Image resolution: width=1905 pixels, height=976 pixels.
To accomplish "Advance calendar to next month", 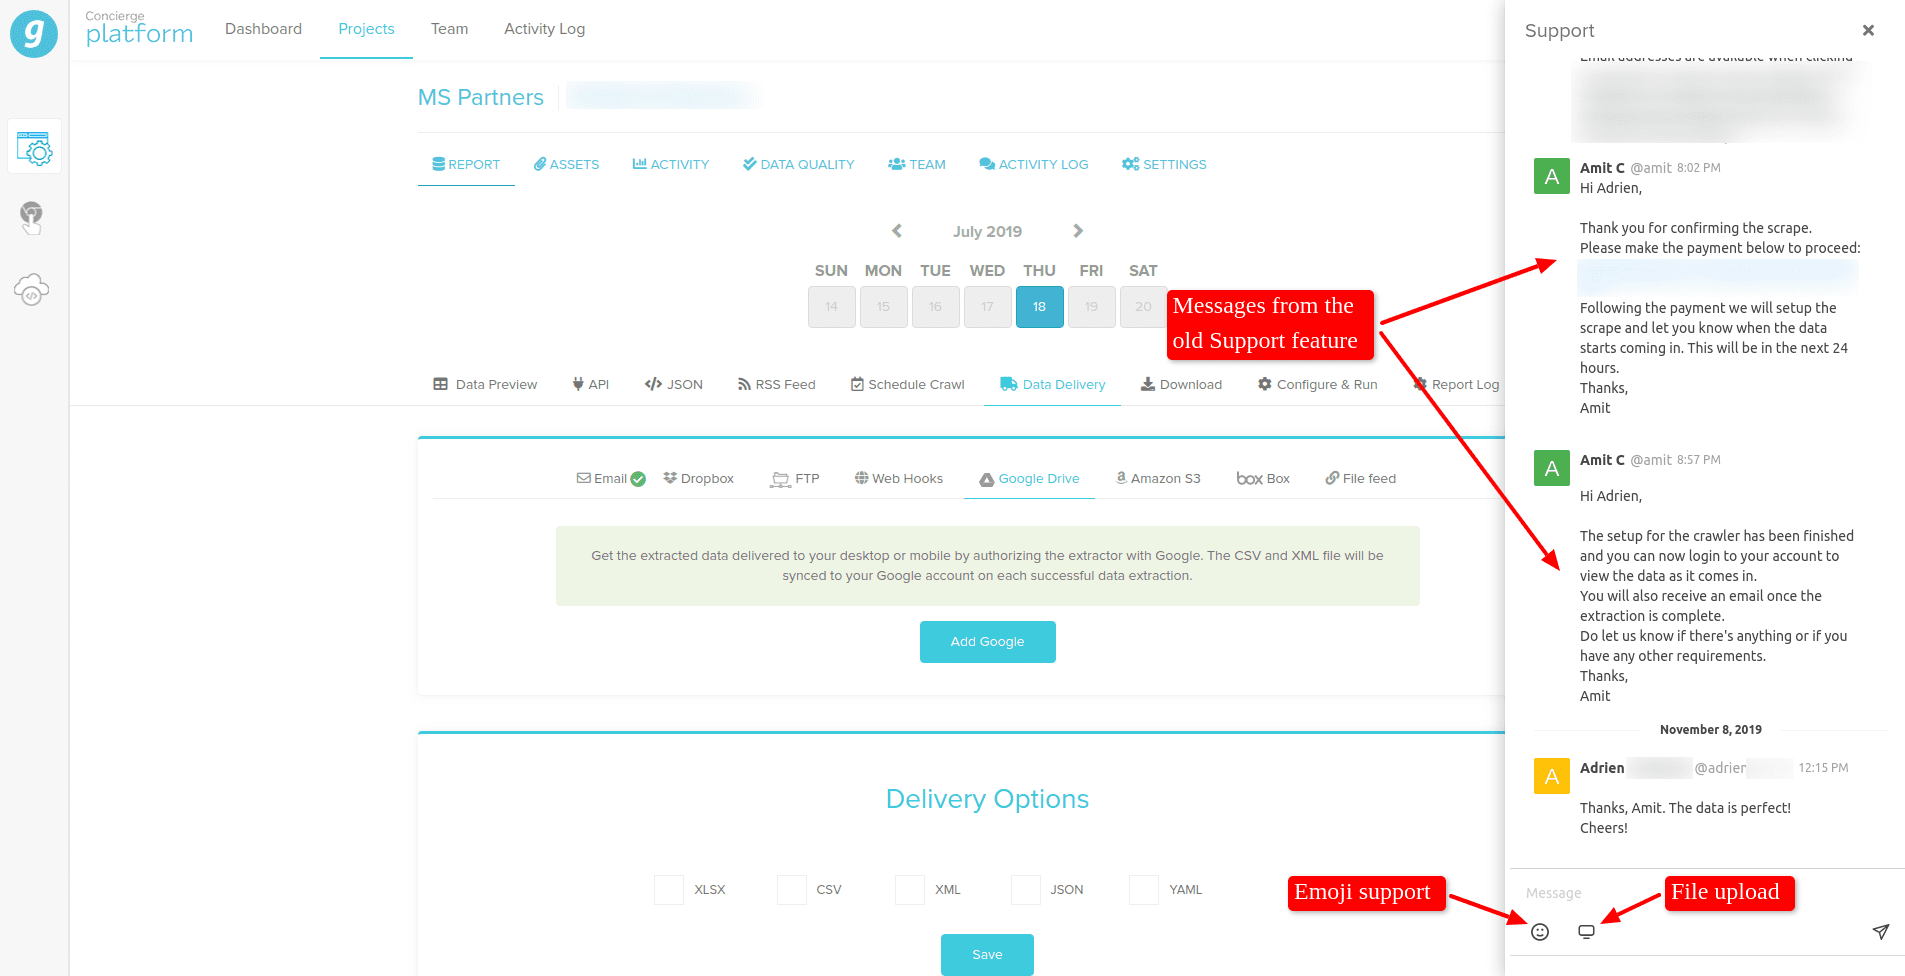I will click(1078, 231).
